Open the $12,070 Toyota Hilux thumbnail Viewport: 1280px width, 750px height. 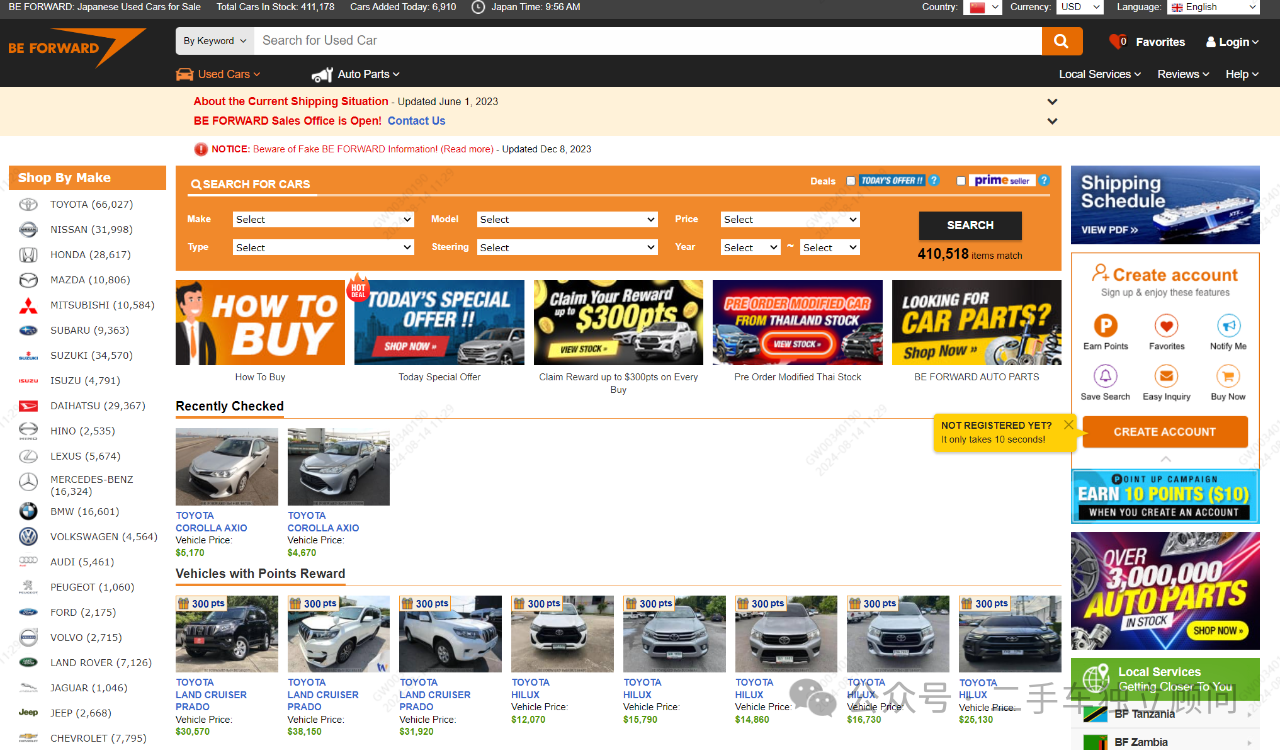(x=563, y=634)
